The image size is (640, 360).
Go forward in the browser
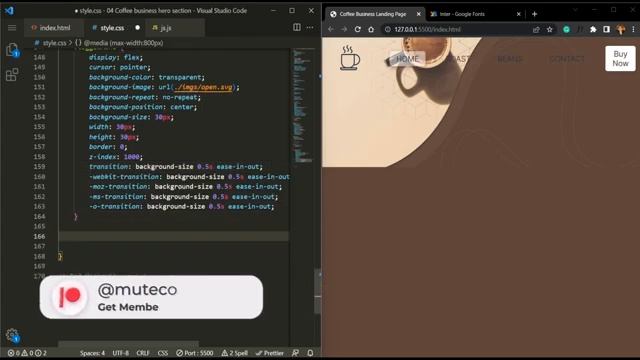pyautogui.click(x=344, y=29)
